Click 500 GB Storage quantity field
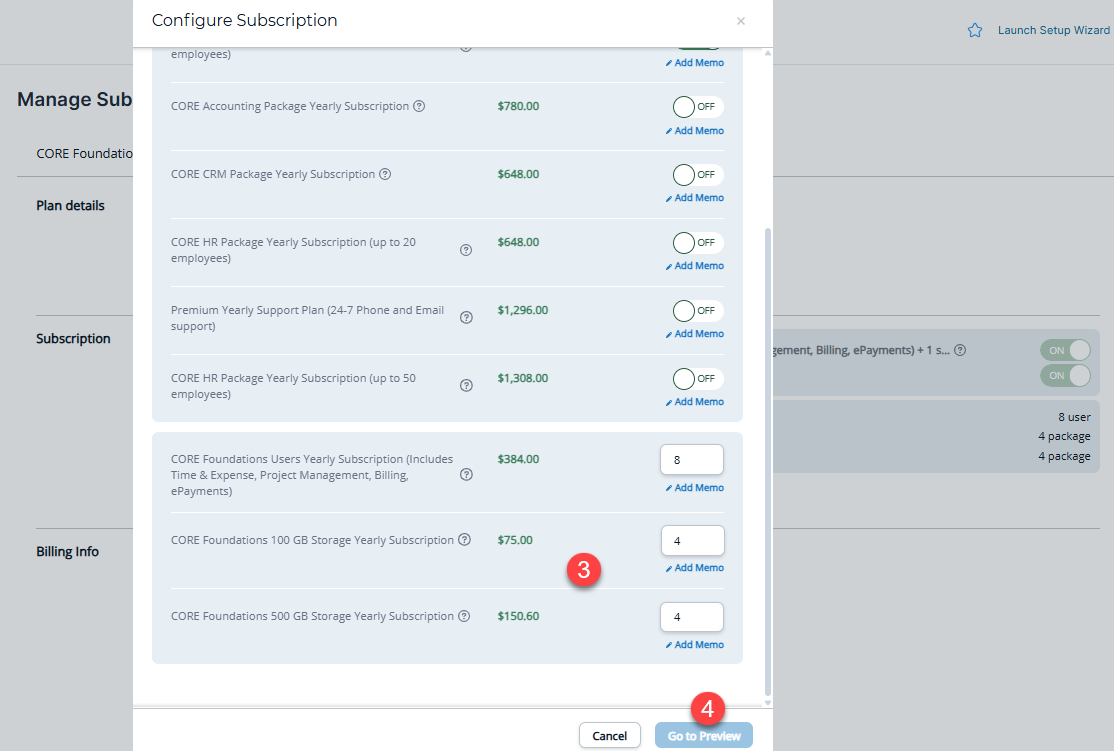The width and height of the screenshot is (1114, 751). click(x=692, y=617)
